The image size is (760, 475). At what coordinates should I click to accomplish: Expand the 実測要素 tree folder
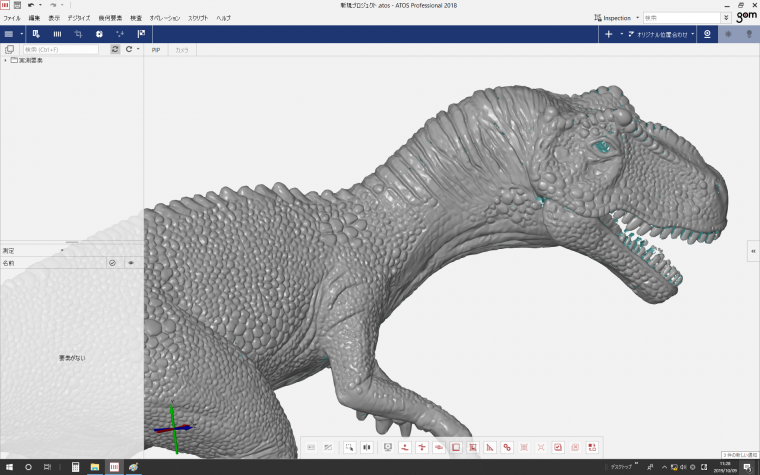[x=5, y=60]
